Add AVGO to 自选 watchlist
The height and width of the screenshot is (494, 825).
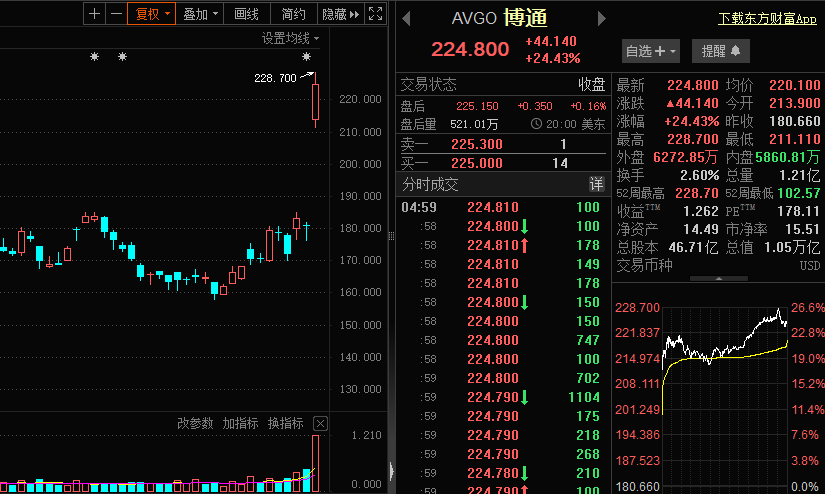(x=650, y=51)
